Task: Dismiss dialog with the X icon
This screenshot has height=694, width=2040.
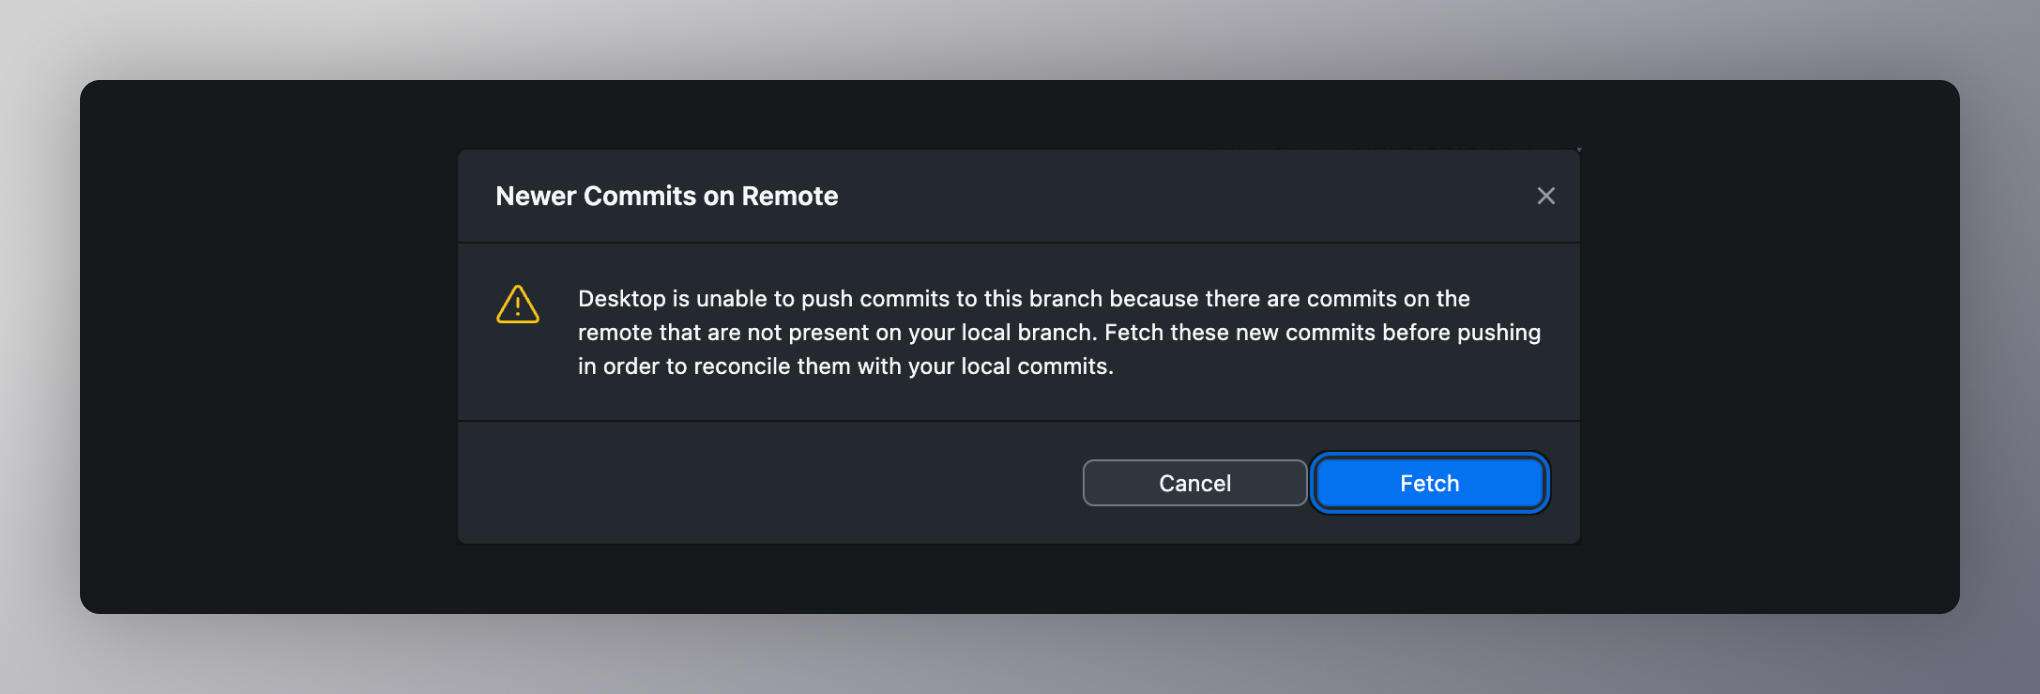Action: 1546,196
